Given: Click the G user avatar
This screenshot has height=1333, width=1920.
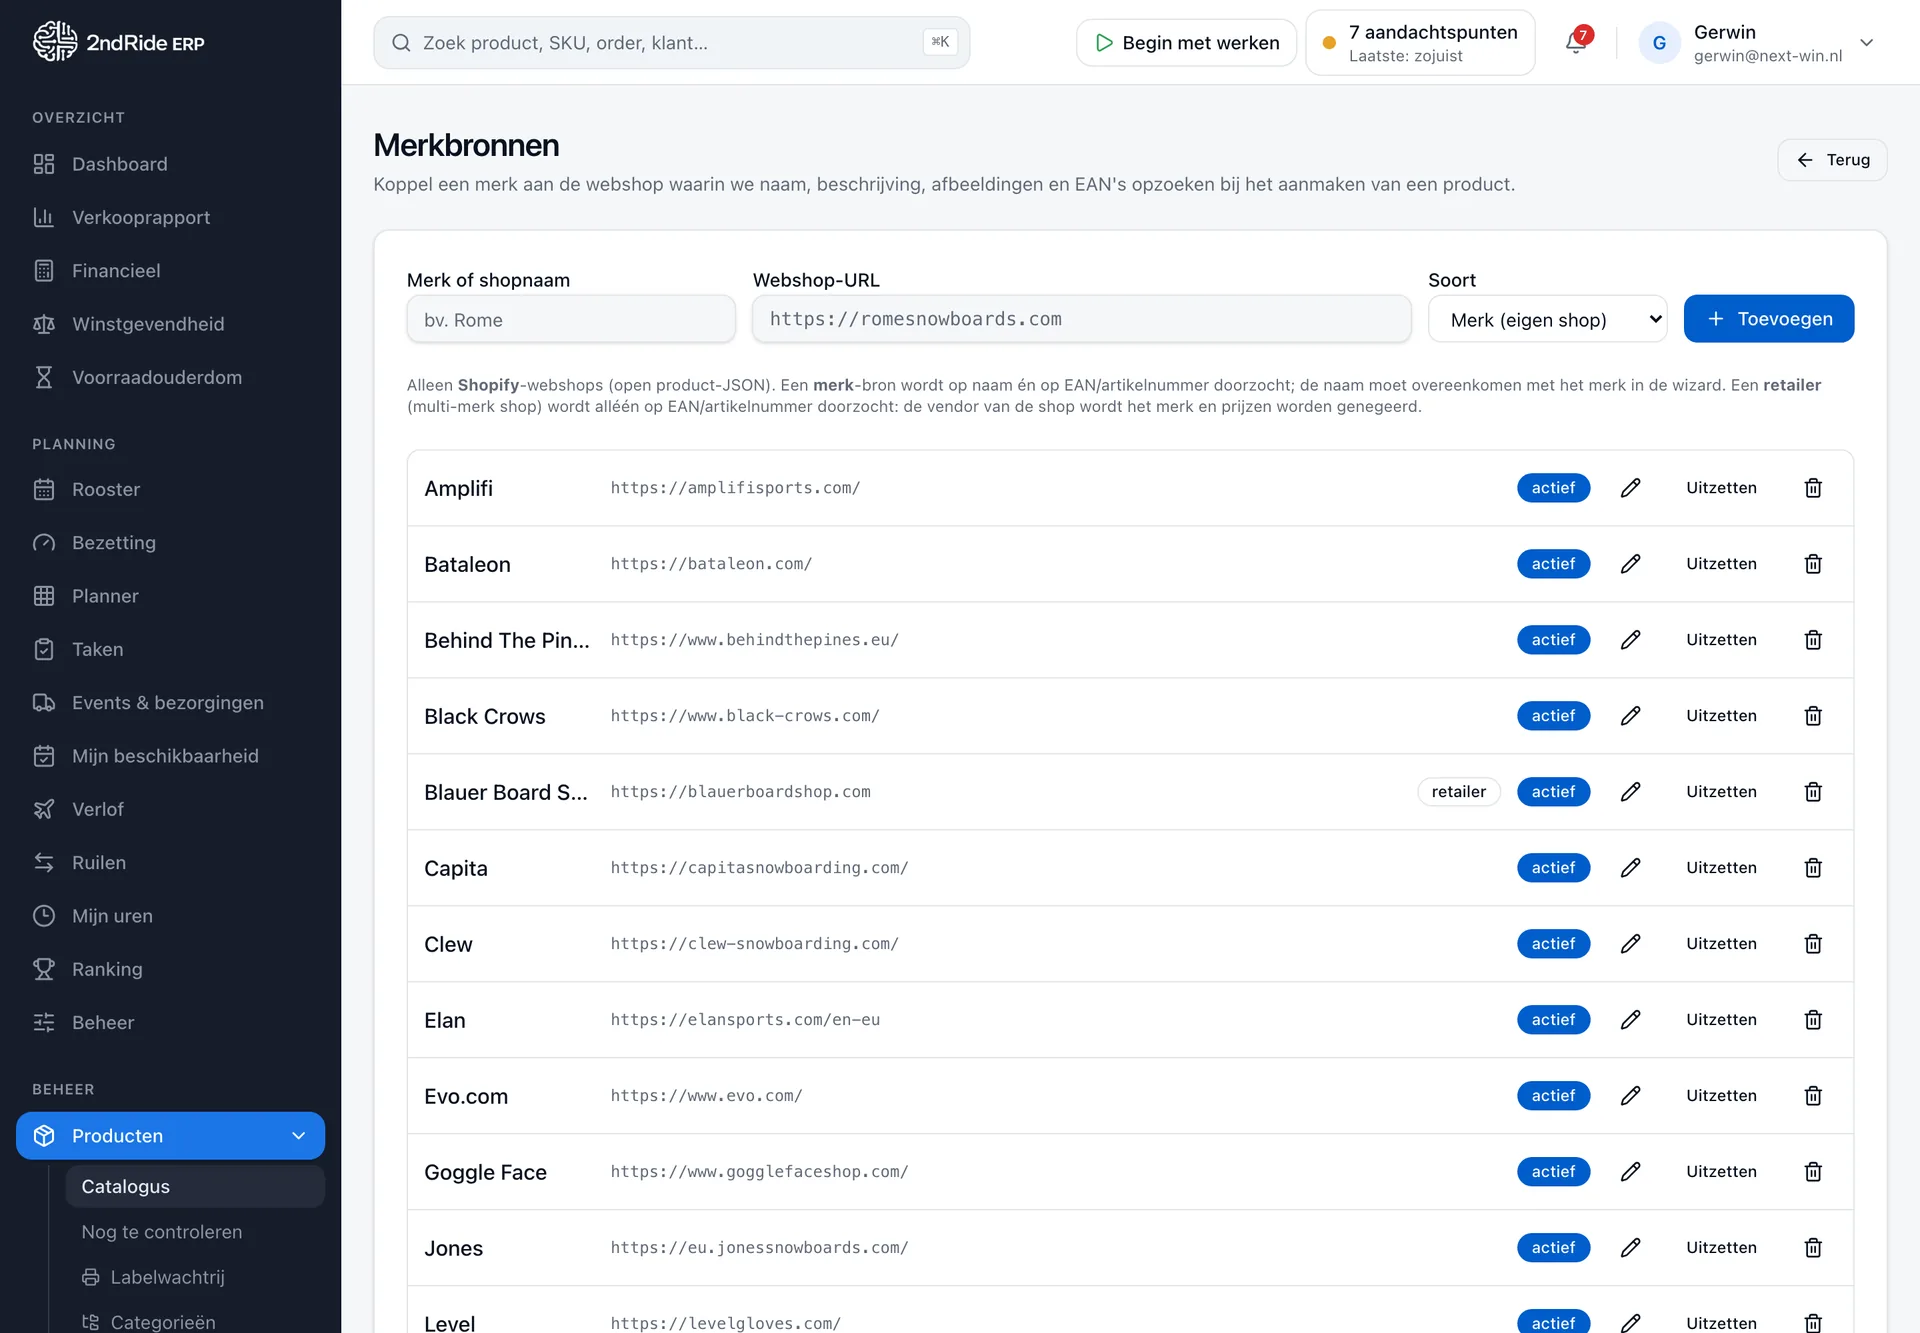Looking at the screenshot, I should 1659,43.
